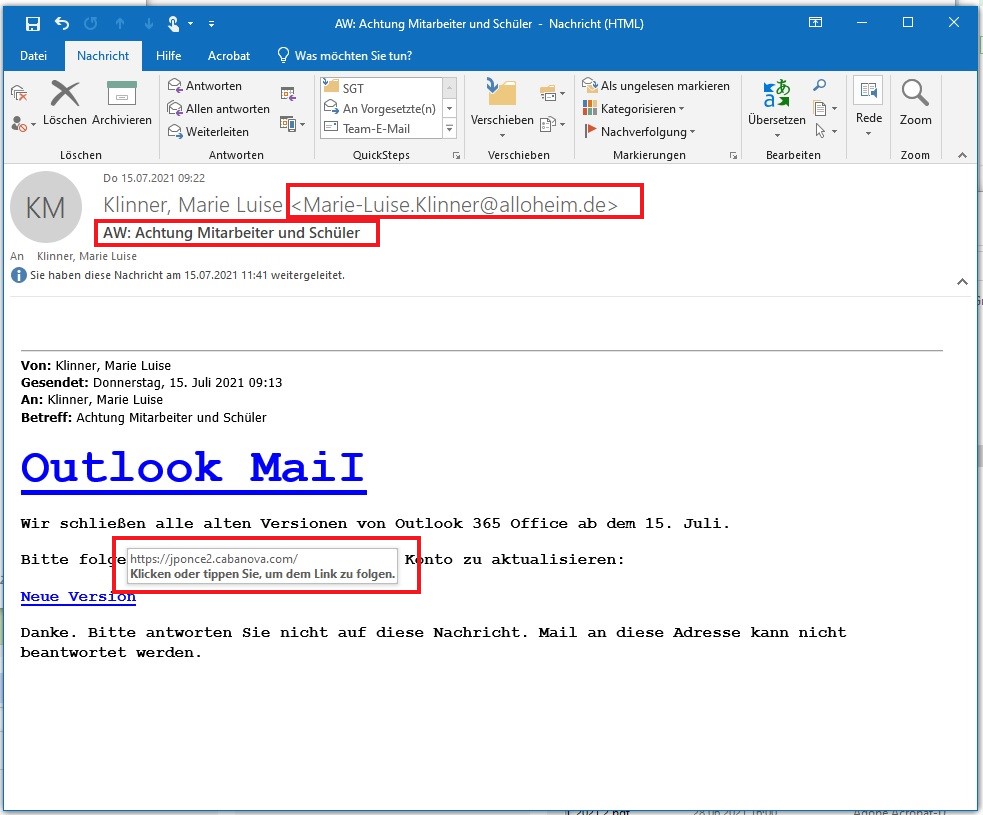Click the find magnifier in Bearbeiten group
This screenshot has width=983, height=815.
[x=819, y=85]
